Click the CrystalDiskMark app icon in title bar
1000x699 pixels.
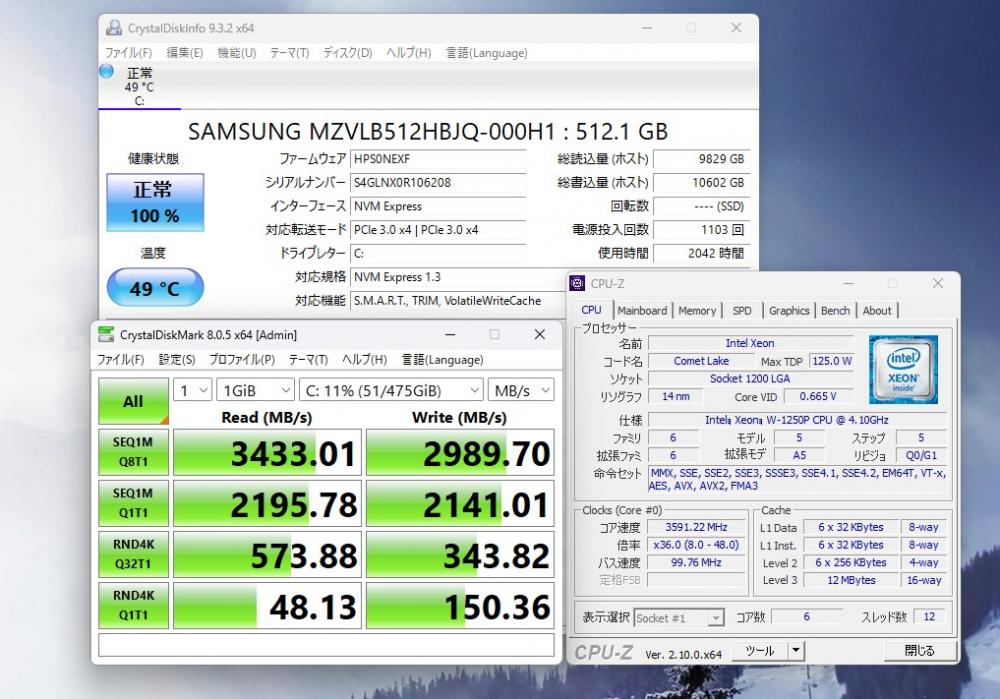[105, 334]
